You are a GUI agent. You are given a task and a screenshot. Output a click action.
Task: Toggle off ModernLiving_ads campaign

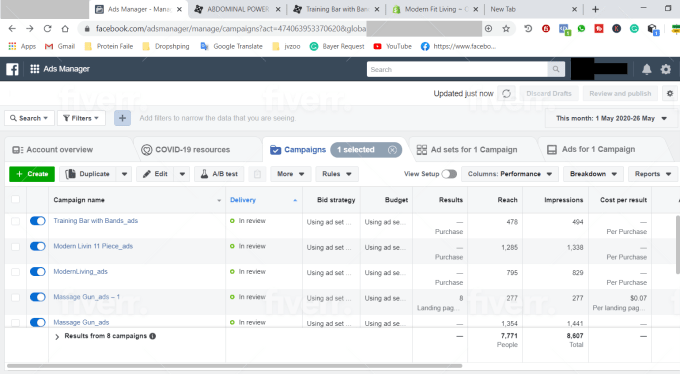[x=38, y=272]
